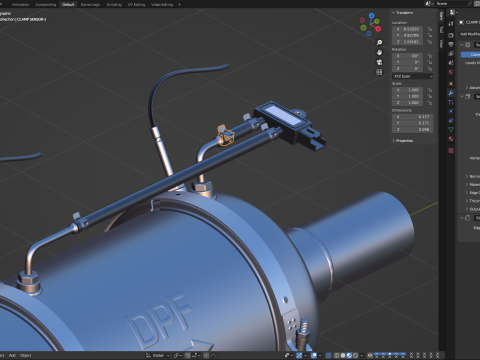The image size is (480, 360).
Task: Toggle proportional editing in viewport header
Action: [x=206, y=356]
